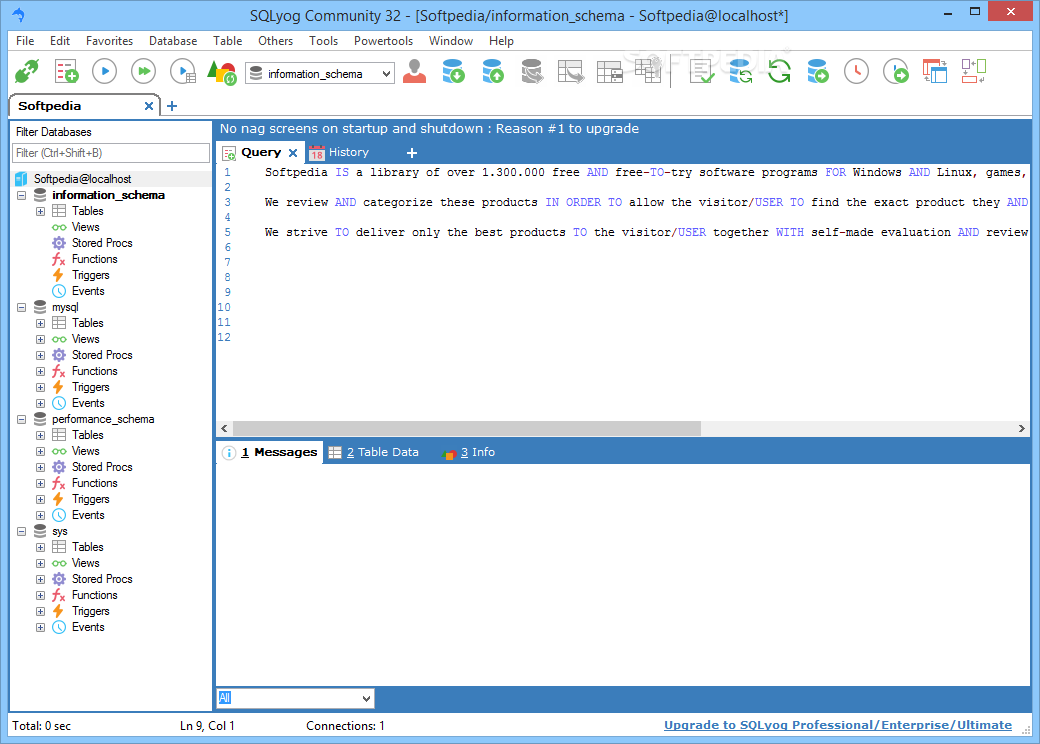This screenshot has width=1040, height=744.
Task: Open the scheduled backup clock icon
Action: click(x=856, y=71)
